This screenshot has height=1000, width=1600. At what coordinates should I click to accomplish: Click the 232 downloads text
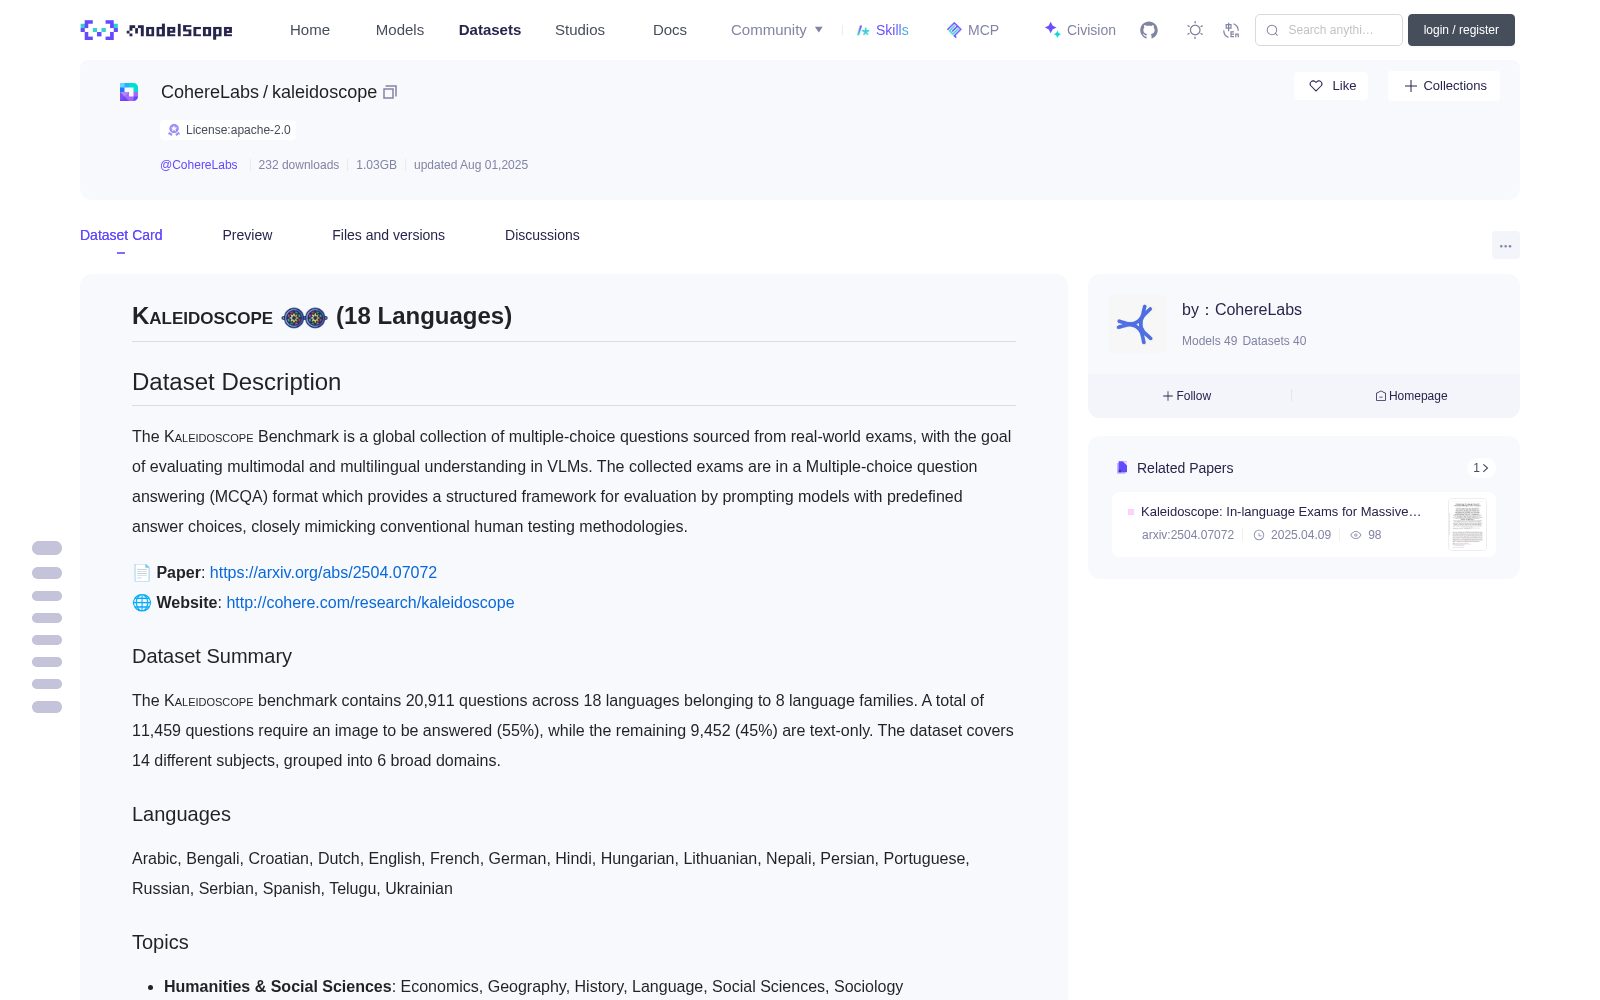pyautogui.click(x=299, y=165)
